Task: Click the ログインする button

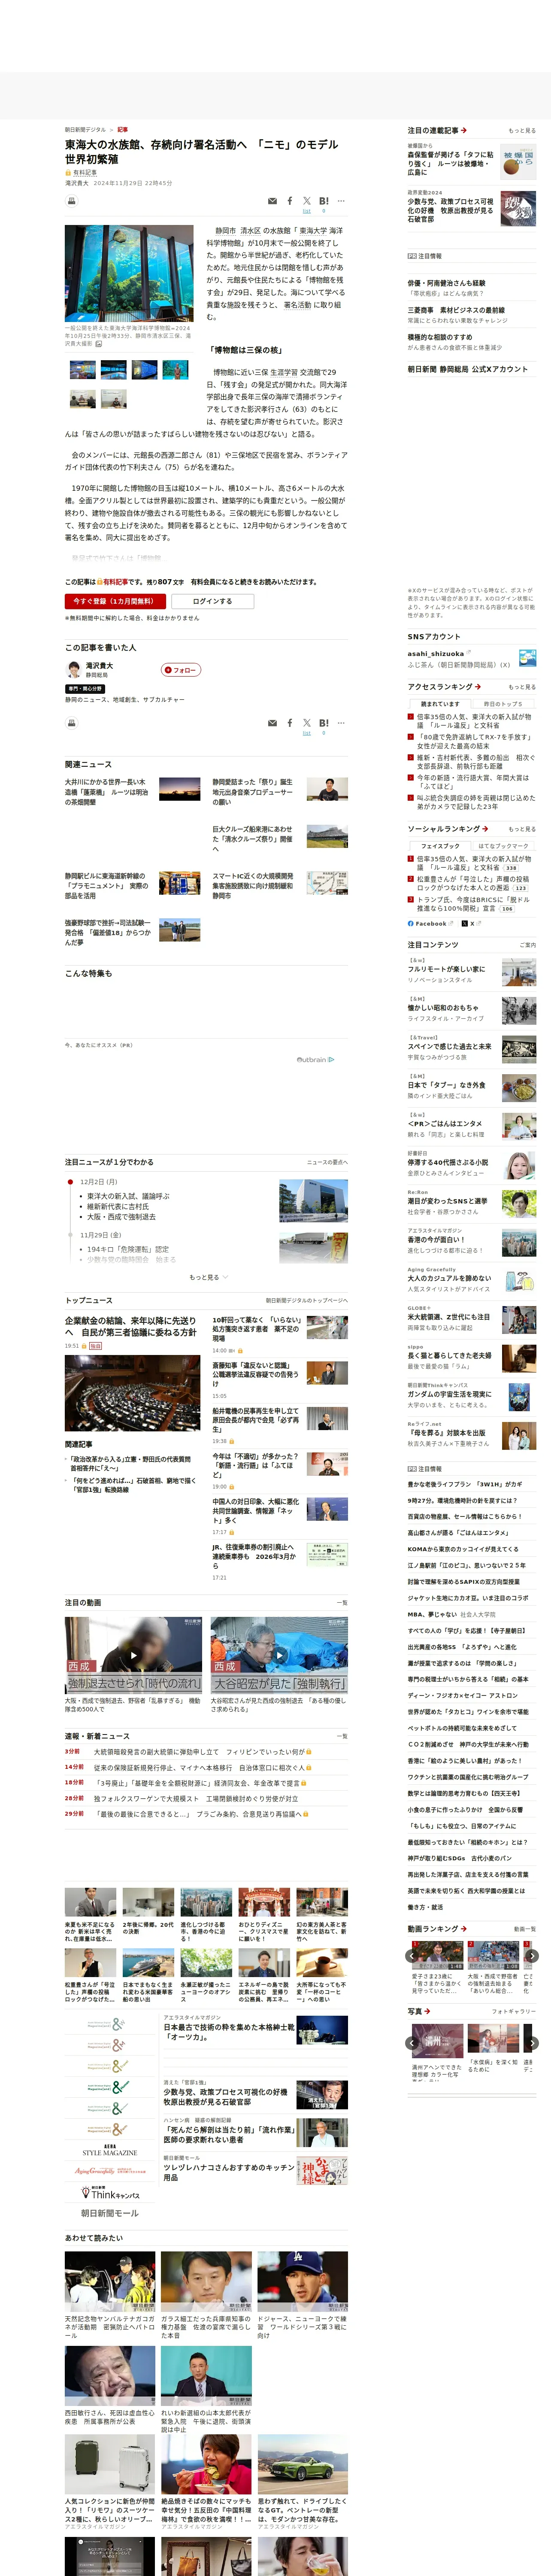Action: tap(212, 601)
